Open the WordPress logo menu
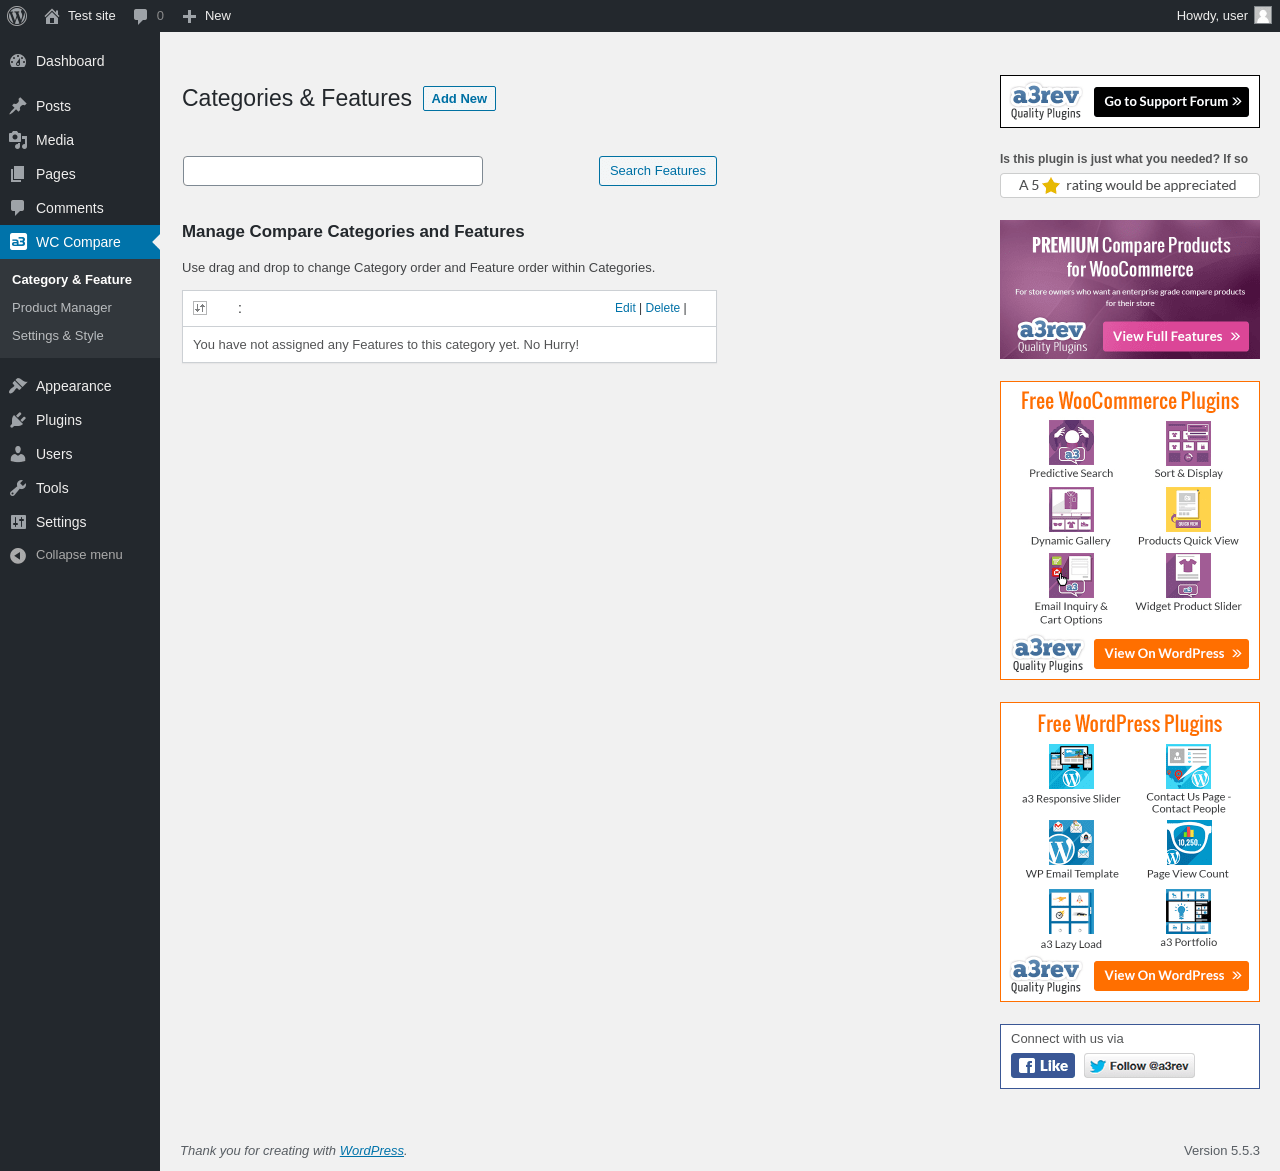This screenshot has width=1280, height=1171. (17, 16)
